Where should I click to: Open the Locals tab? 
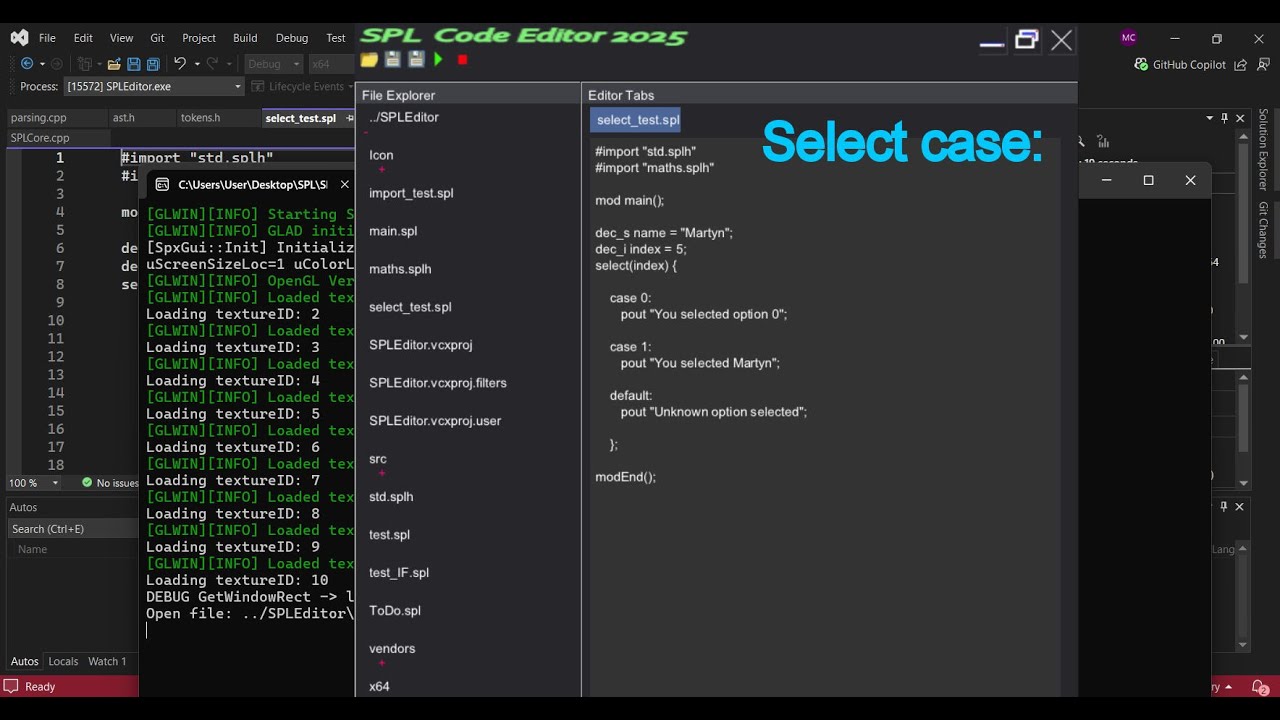[63, 661]
